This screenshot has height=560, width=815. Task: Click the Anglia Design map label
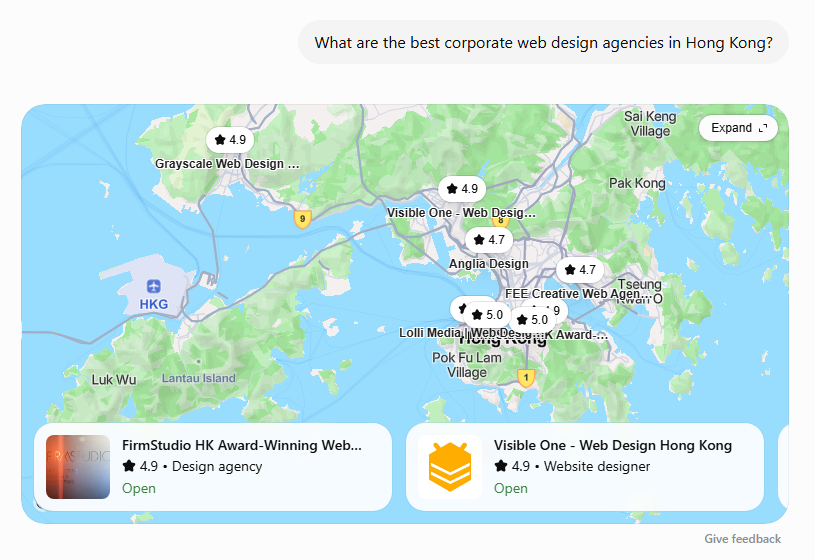click(489, 264)
